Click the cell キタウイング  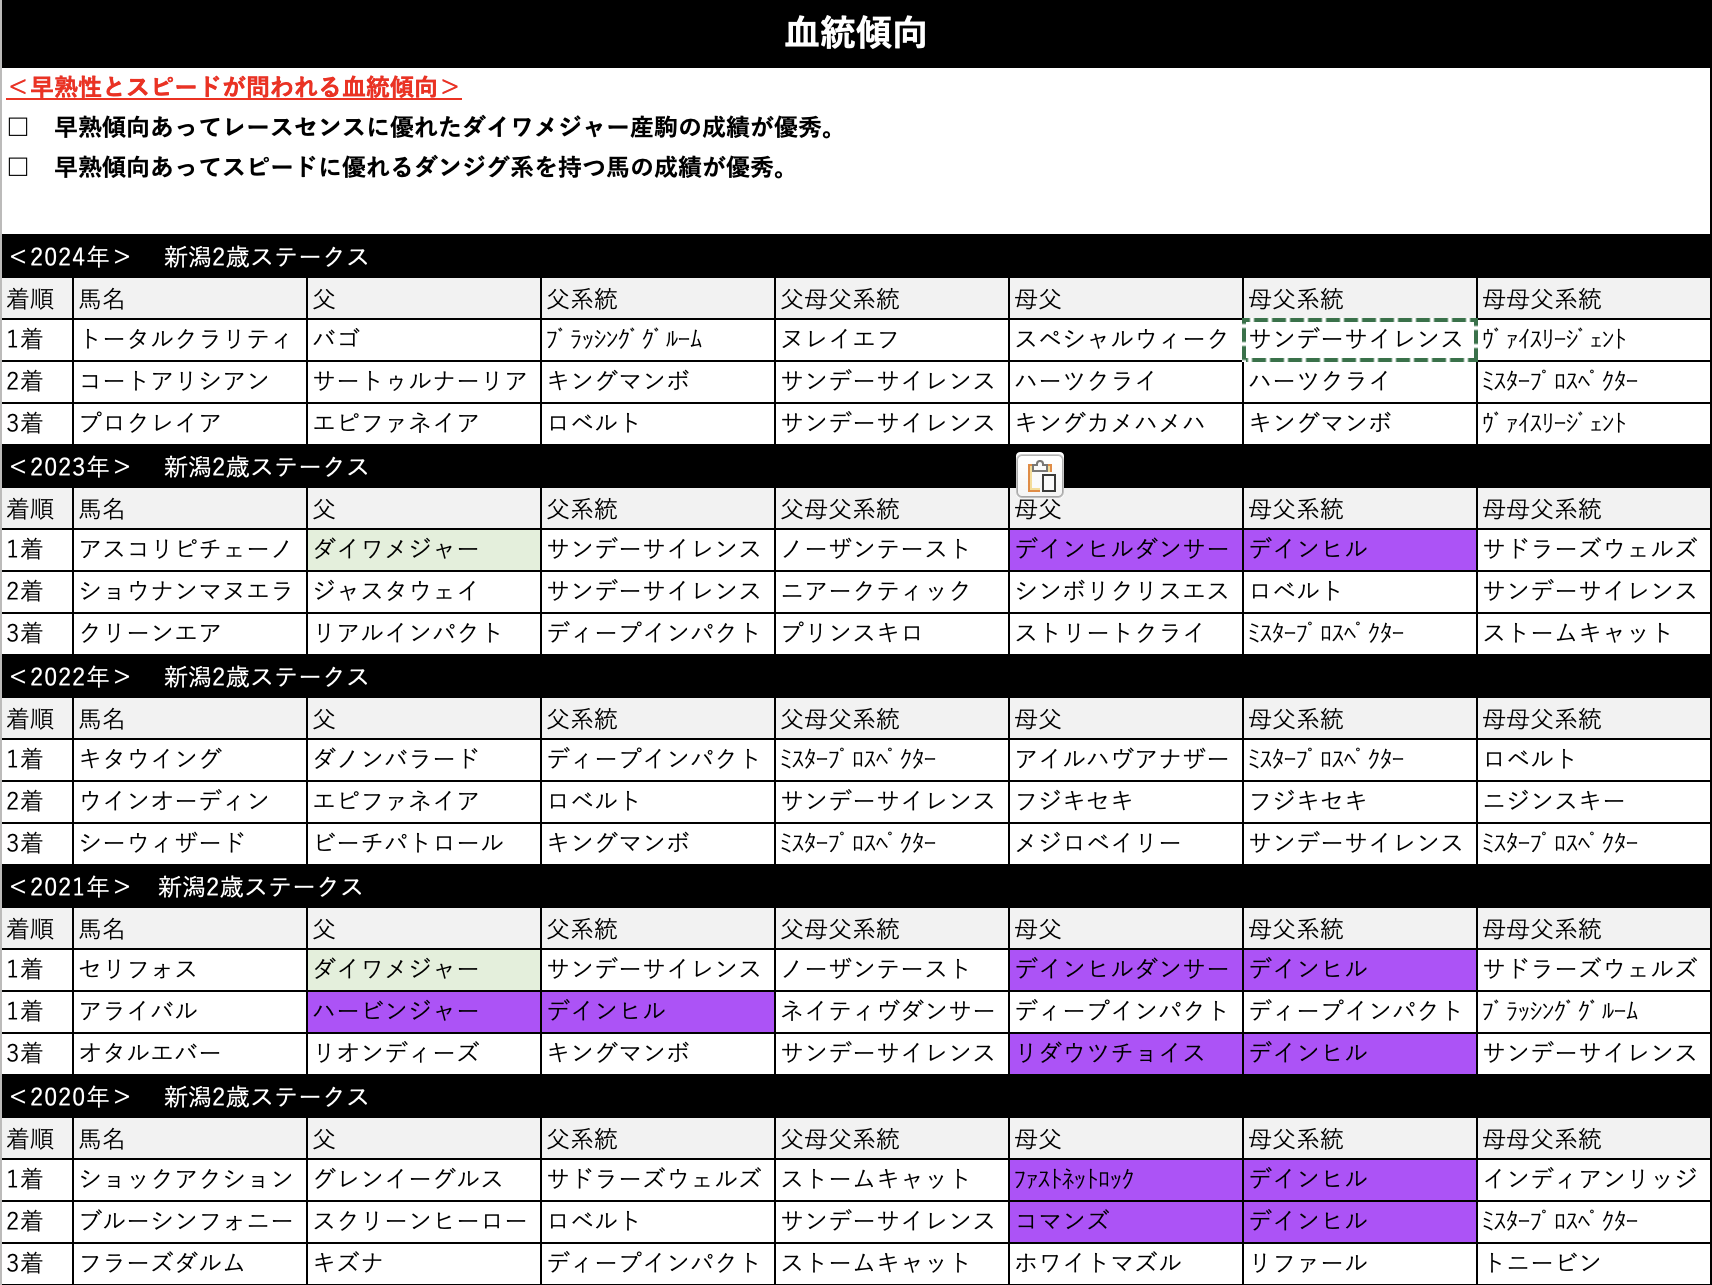tap(190, 760)
